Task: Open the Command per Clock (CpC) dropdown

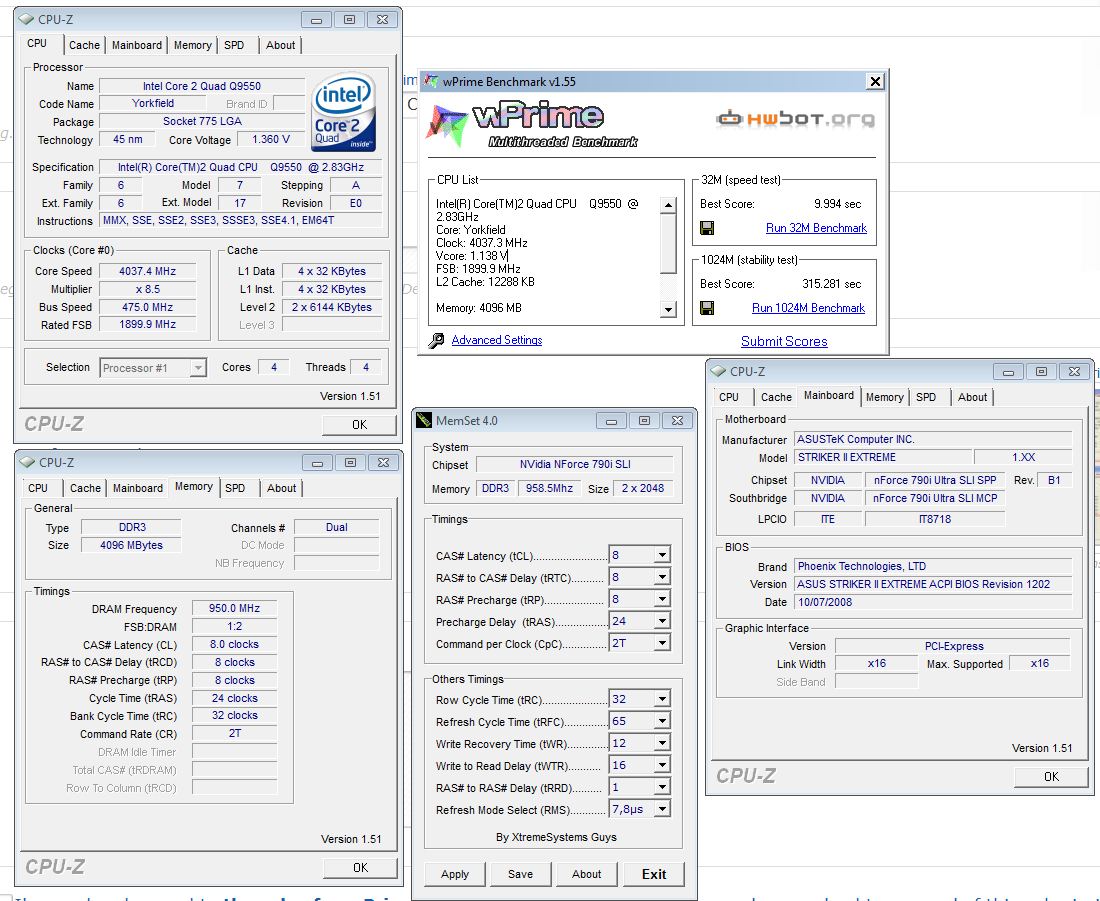Action: click(x=662, y=643)
